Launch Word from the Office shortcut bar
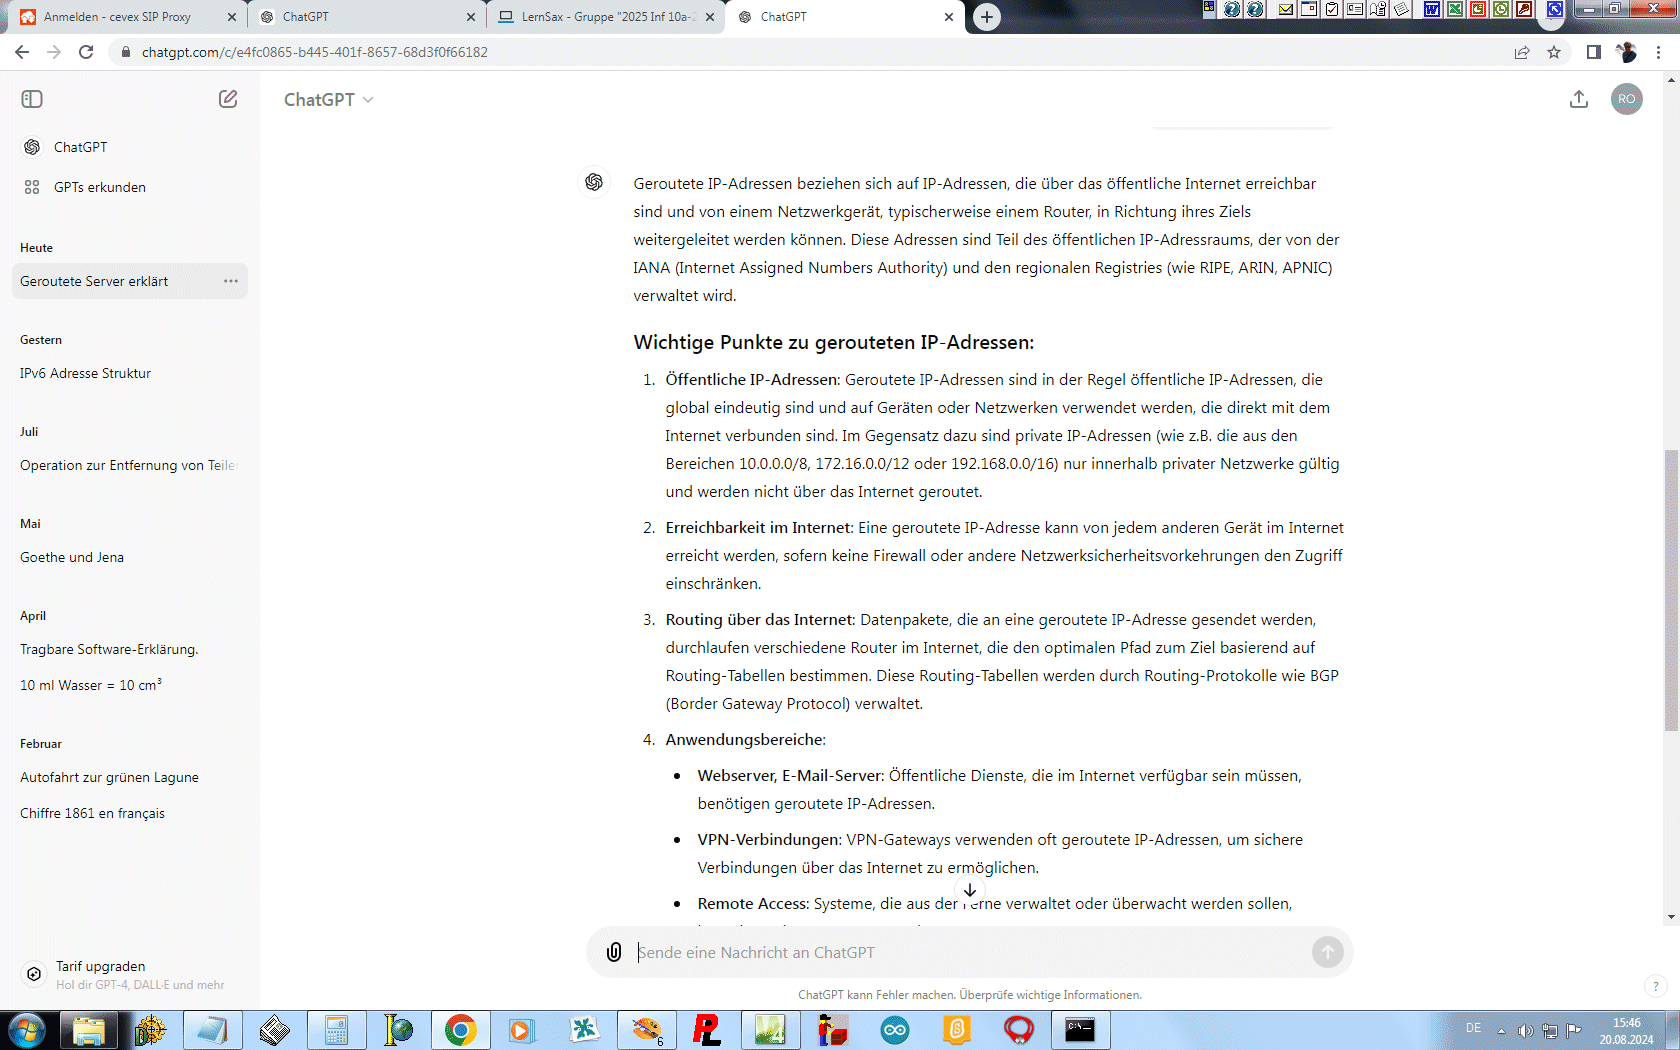 click(1431, 9)
